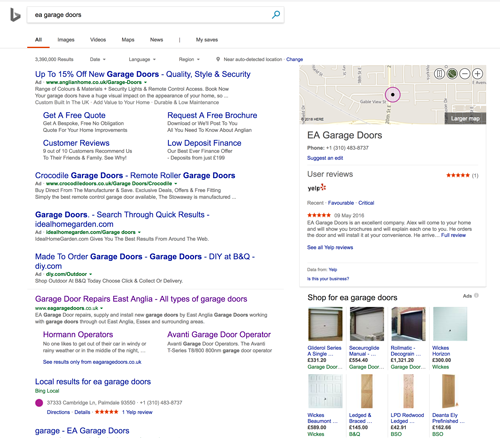Click the Ads info icon
Image resolution: width=500 pixels, height=438 pixels.
476,295
